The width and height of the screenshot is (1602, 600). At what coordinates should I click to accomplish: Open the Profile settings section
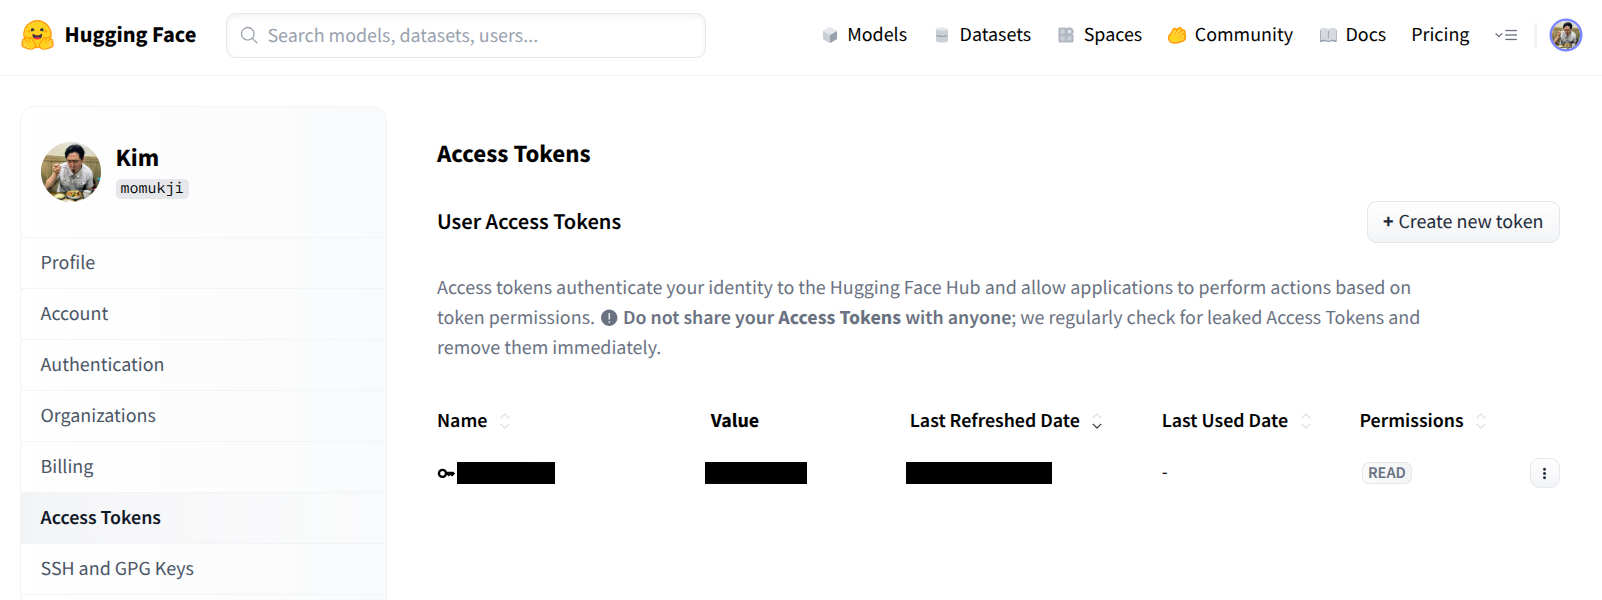[x=68, y=263]
